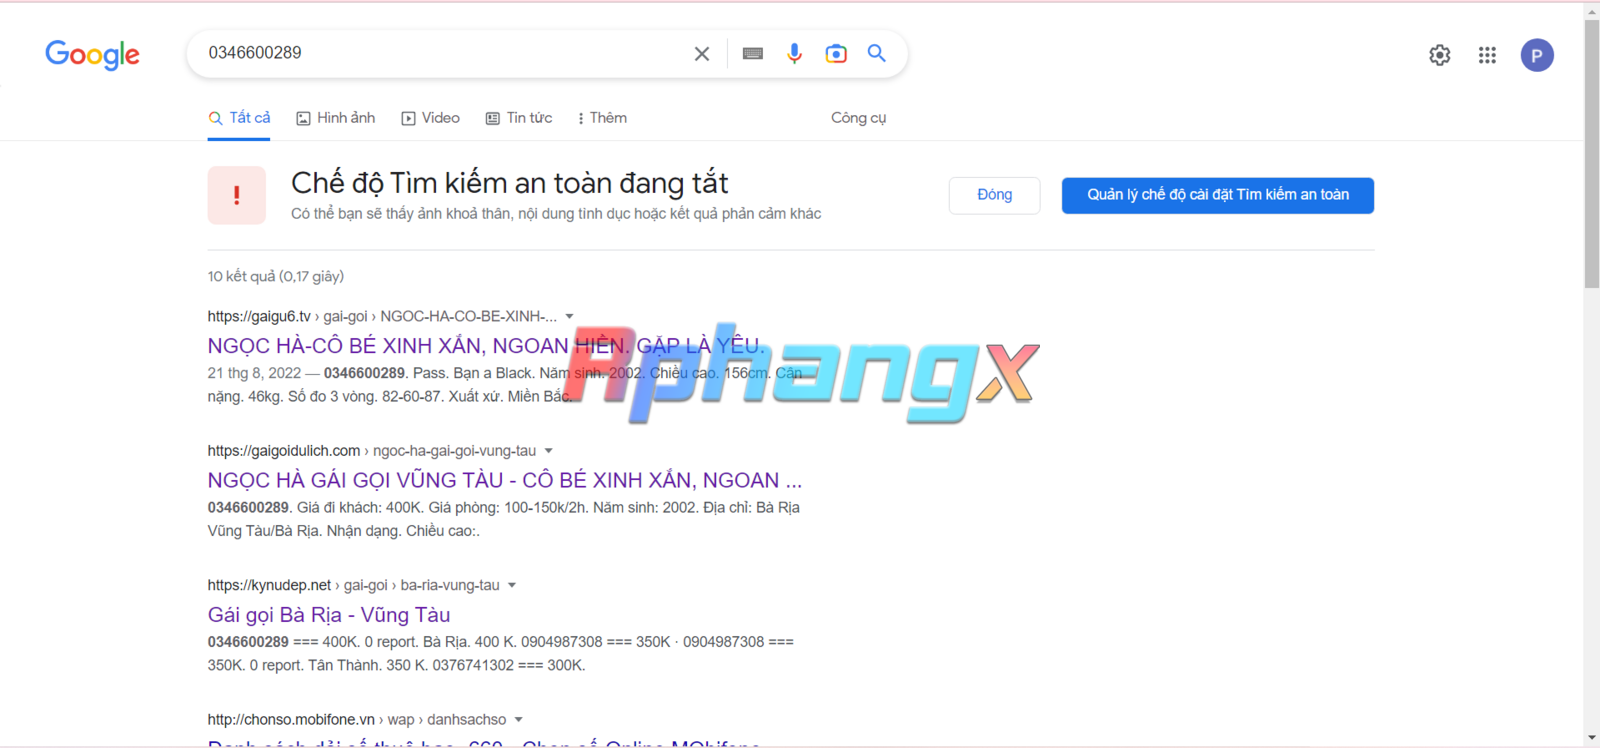
Task: Dismiss the notice with the Đóng button
Action: point(995,195)
